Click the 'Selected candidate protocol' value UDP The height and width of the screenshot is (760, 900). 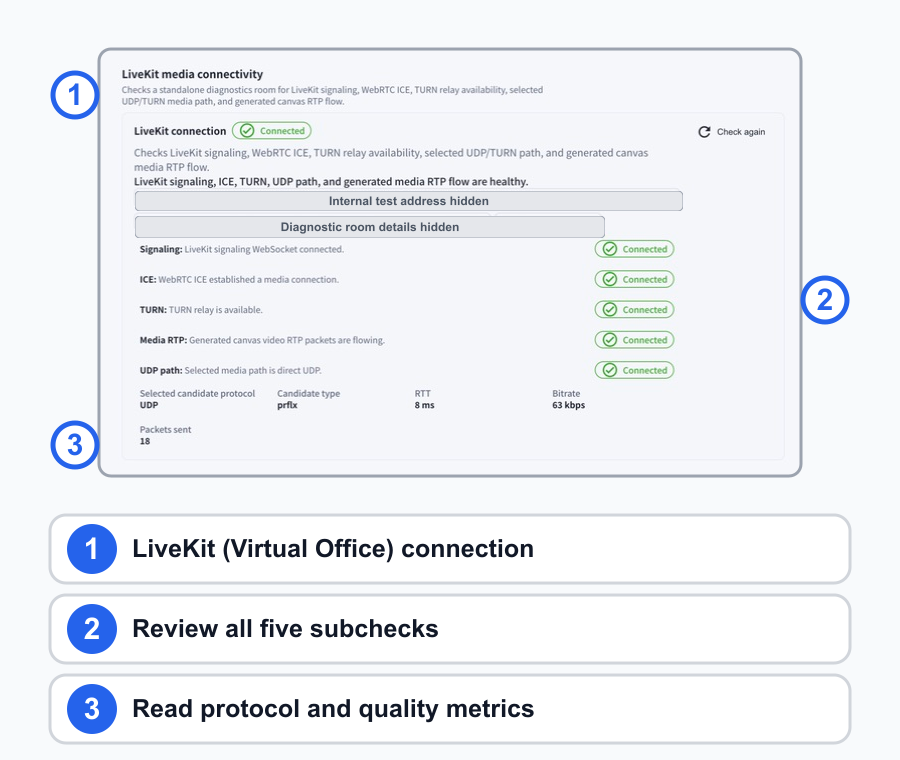[149, 405]
